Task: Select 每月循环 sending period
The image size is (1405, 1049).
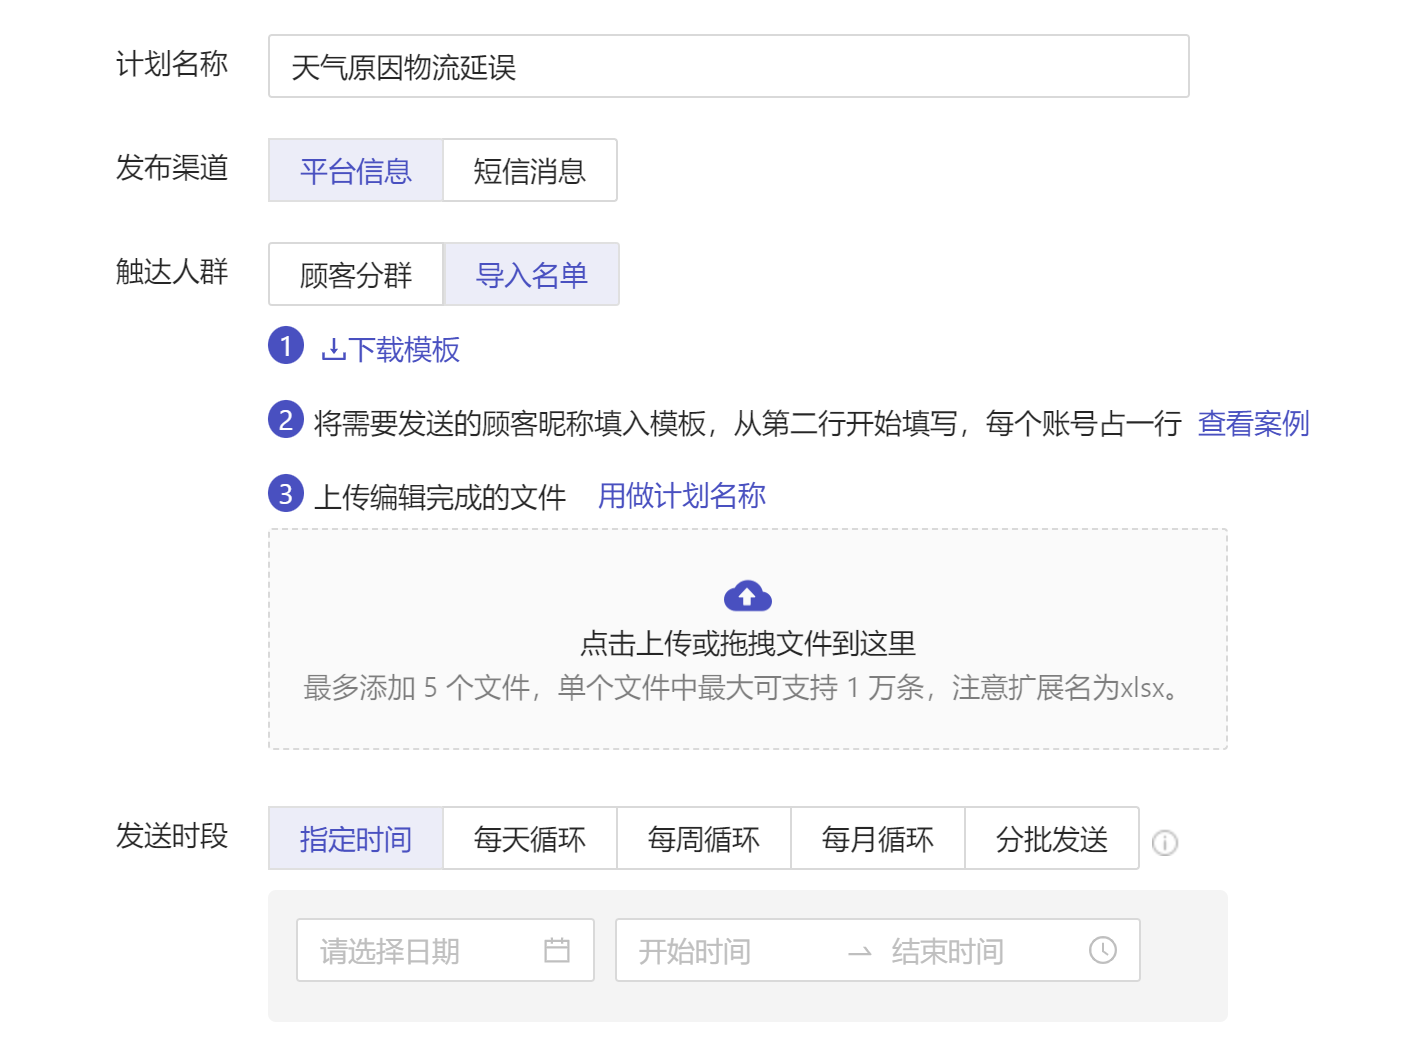Action: click(877, 838)
